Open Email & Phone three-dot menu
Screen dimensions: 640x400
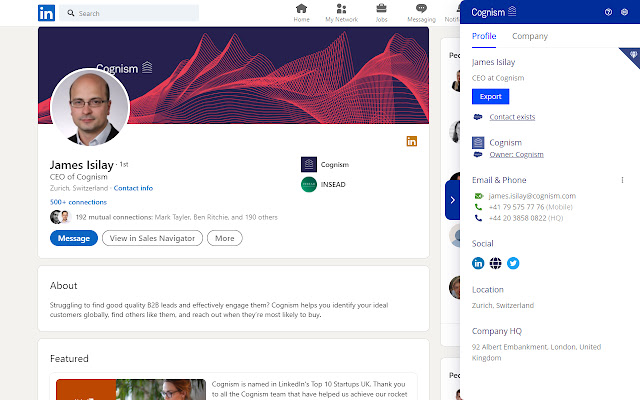pos(622,180)
